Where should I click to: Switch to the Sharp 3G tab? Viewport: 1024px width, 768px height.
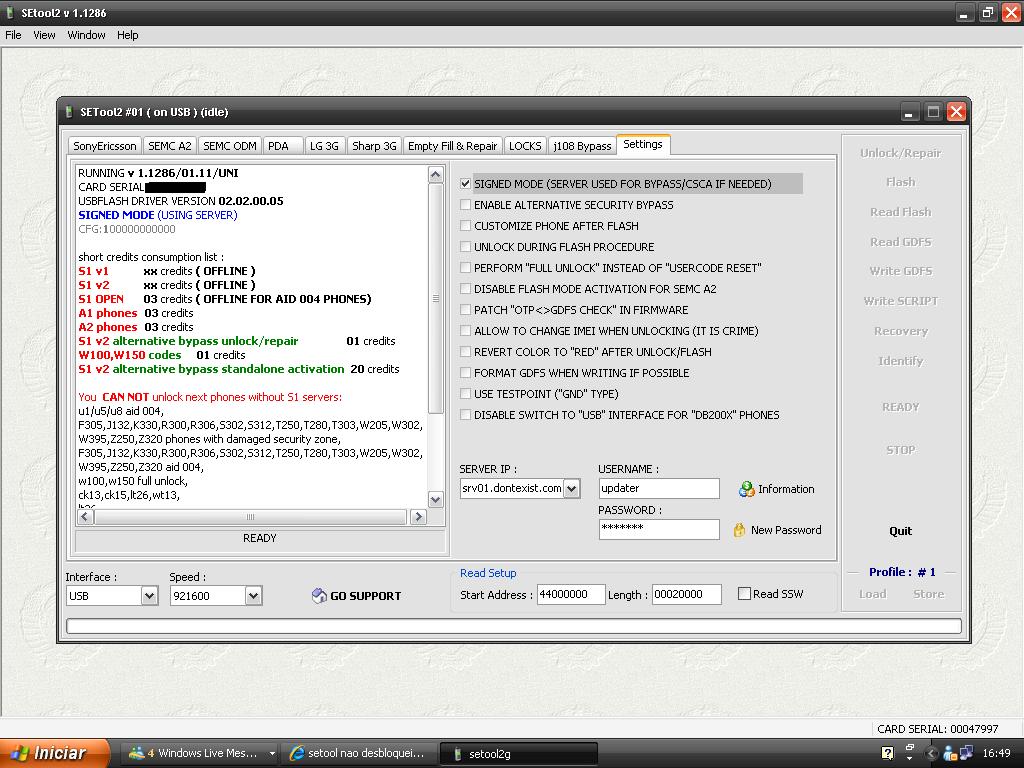pyautogui.click(x=374, y=146)
